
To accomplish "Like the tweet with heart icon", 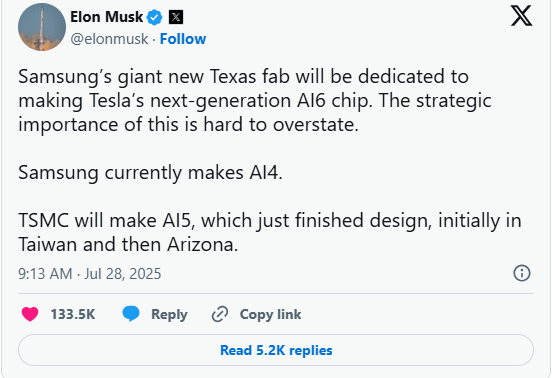I will pyautogui.click(x=30, y=314).
